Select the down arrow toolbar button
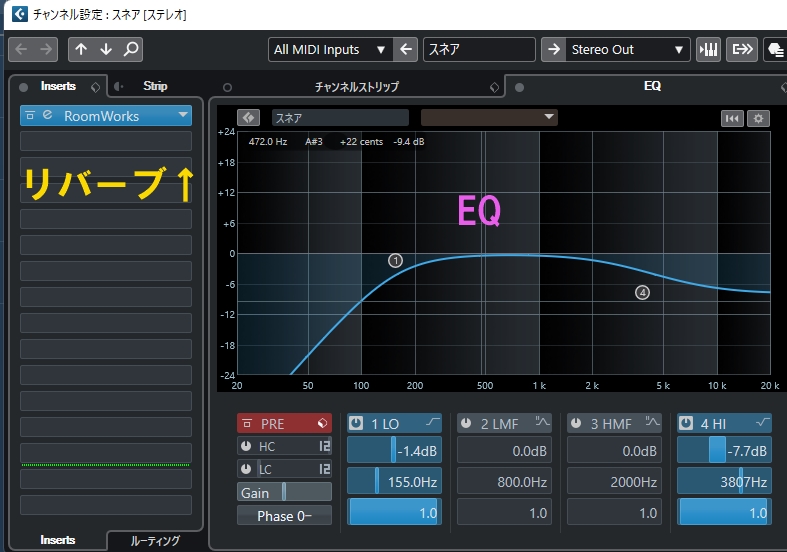This screenshot has height=552, width=787. [x=106, y=49]
